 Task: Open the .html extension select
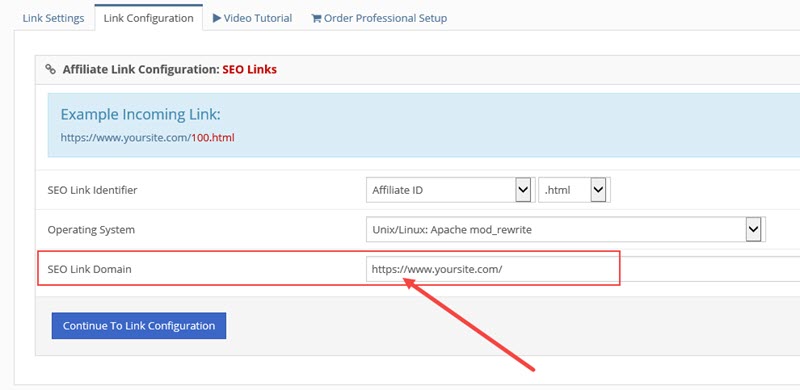point(574,190)
